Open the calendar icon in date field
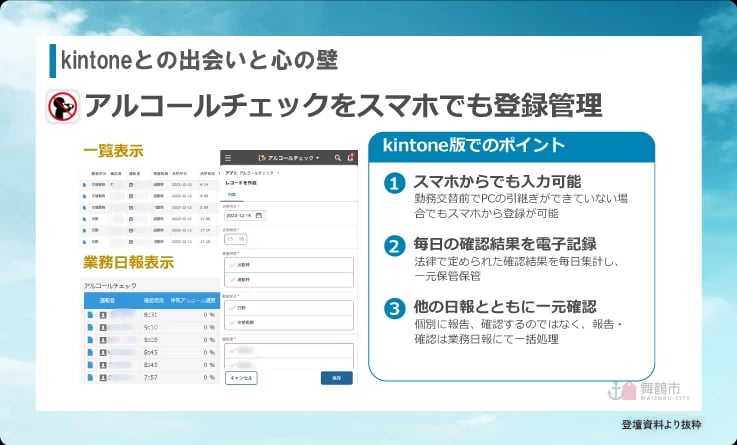This screenshot has height=445, width=737. [x=259, y=215]
